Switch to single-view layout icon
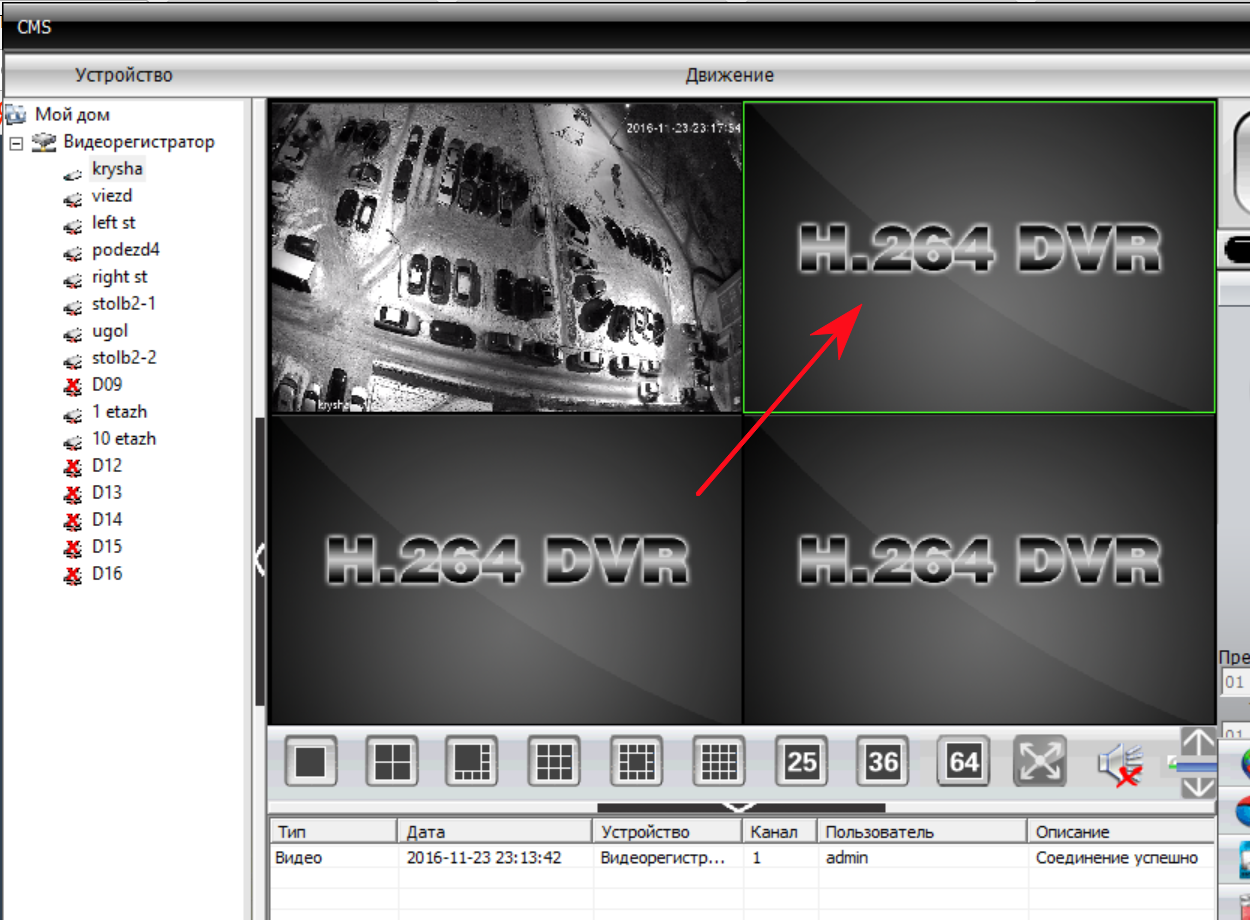1250x920 pixels. [x=311, y=762]
